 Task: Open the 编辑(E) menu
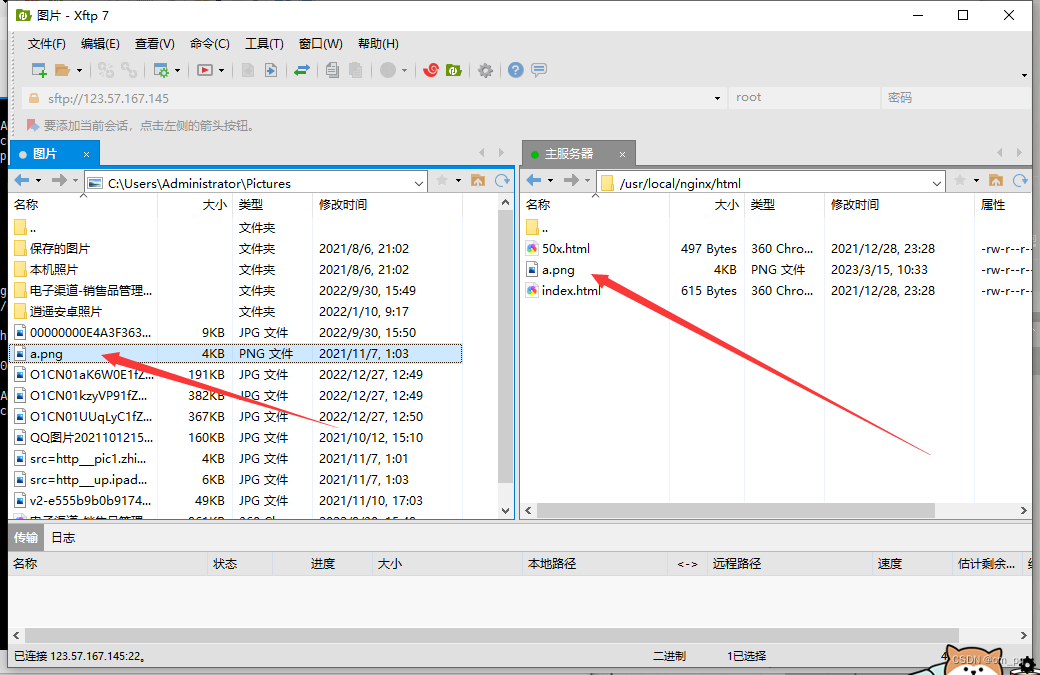point(100,44)
